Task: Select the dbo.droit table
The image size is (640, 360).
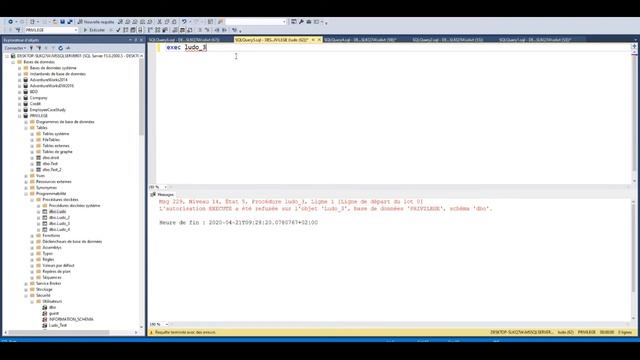Action: tap(51, 158)
